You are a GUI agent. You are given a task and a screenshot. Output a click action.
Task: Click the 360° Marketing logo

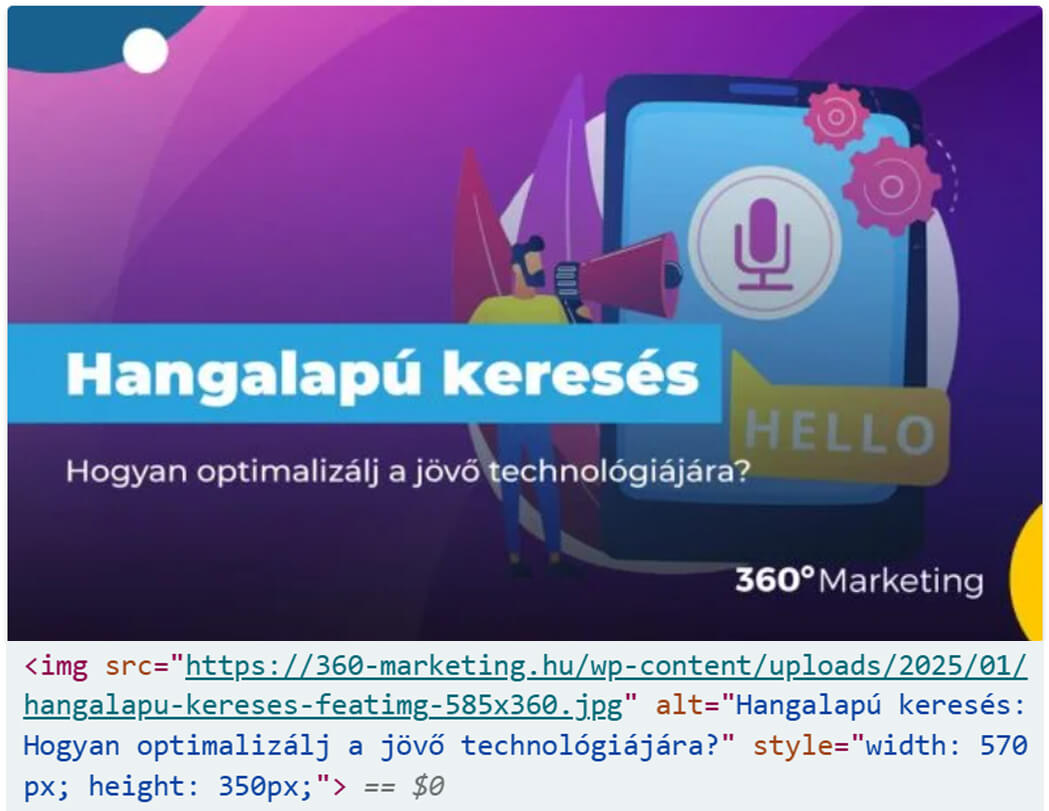point(859,580)
